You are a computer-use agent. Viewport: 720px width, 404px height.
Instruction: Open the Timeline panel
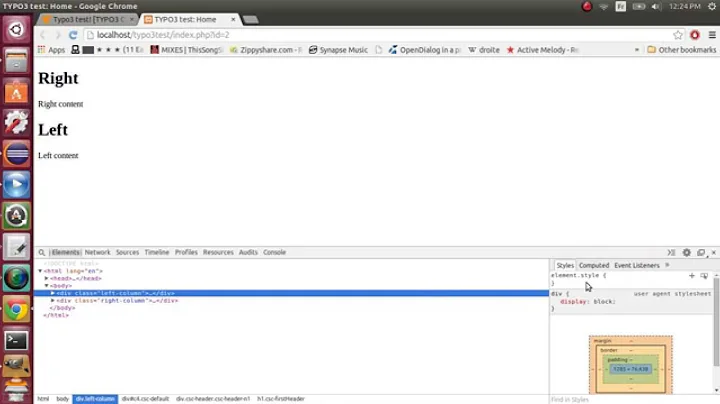157,252
